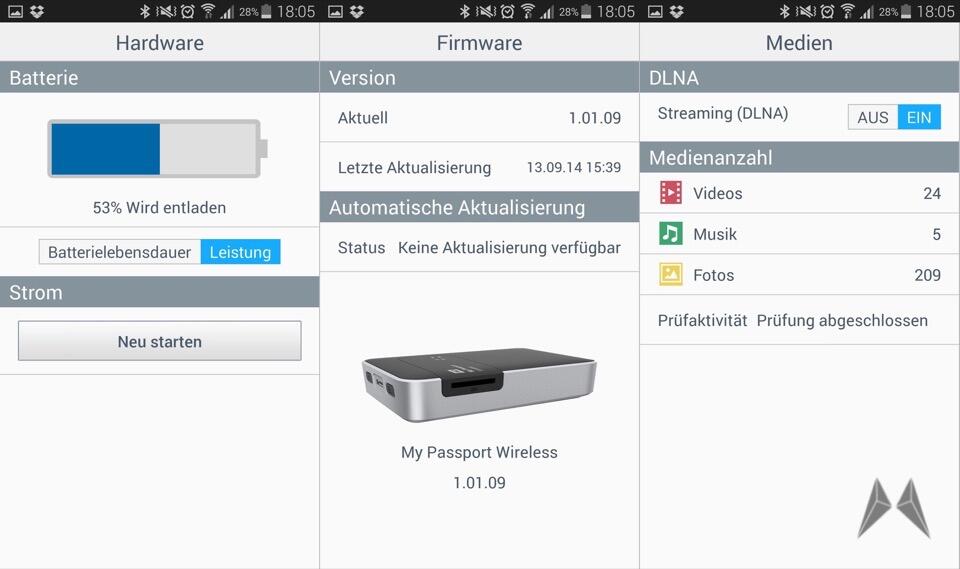
Task: Switch DLNA streaming to EIN
Action: click(919, 117)
